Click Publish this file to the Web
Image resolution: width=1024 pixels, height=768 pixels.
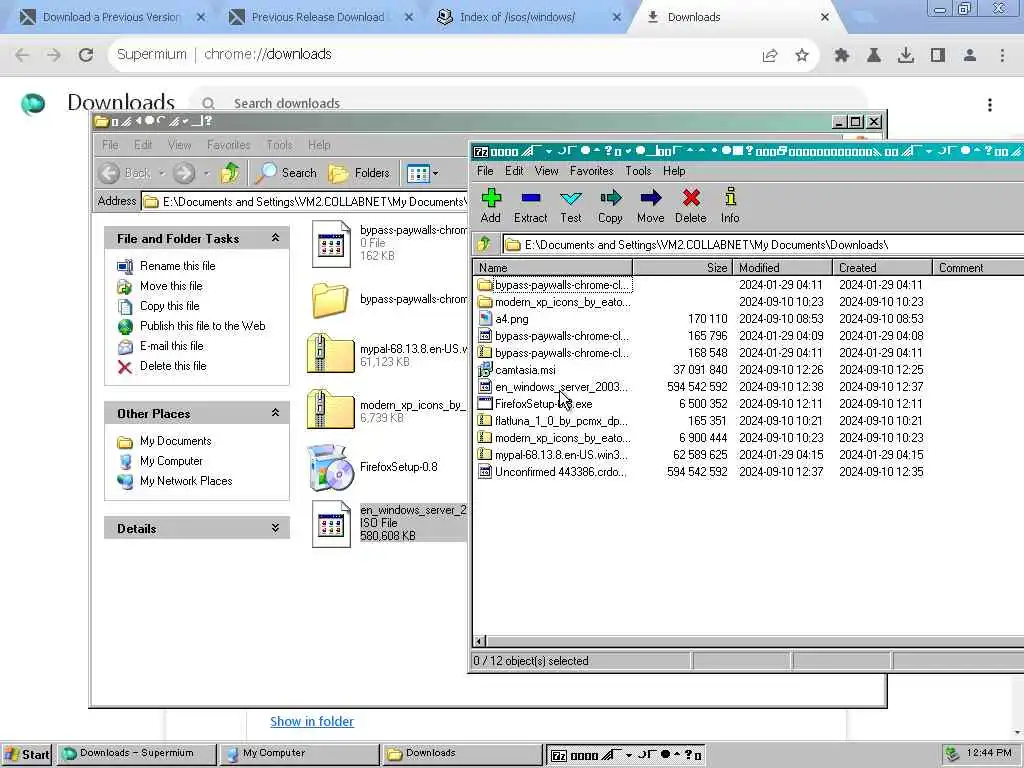[x=202, y=326]
